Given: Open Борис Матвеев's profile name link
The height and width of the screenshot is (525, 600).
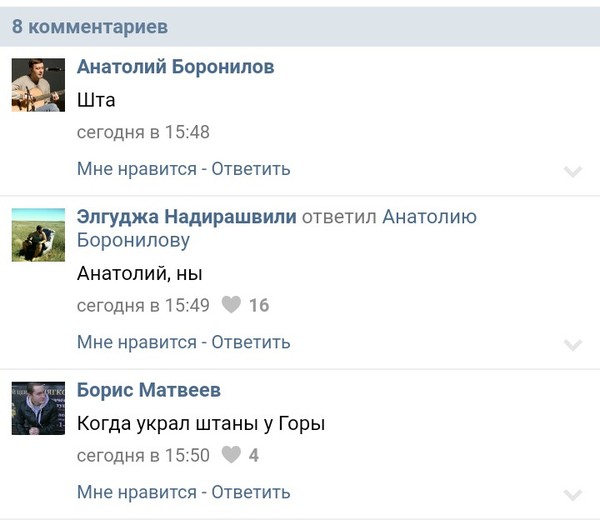Looking at the screenshot, I should point(149,390).
